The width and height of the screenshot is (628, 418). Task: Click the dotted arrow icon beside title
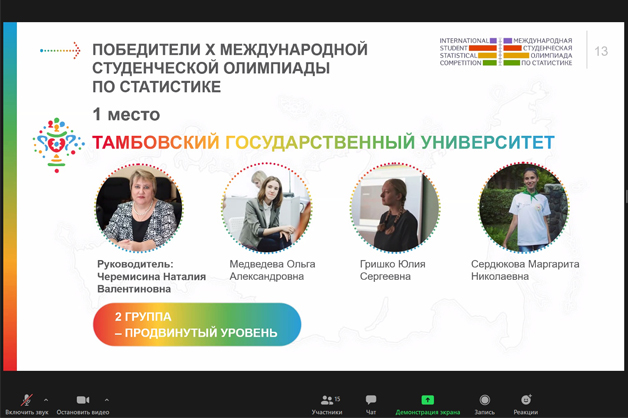[60, 50]
